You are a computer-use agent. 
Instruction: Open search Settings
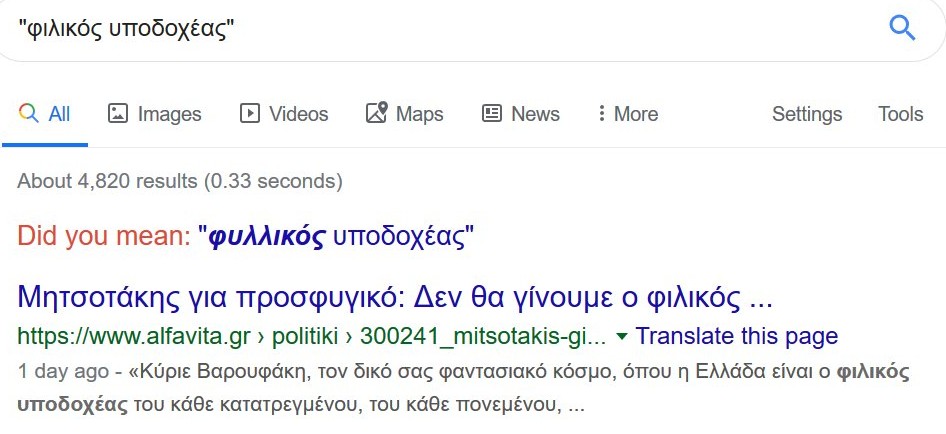pyautogui.click(x=807, y=114)
